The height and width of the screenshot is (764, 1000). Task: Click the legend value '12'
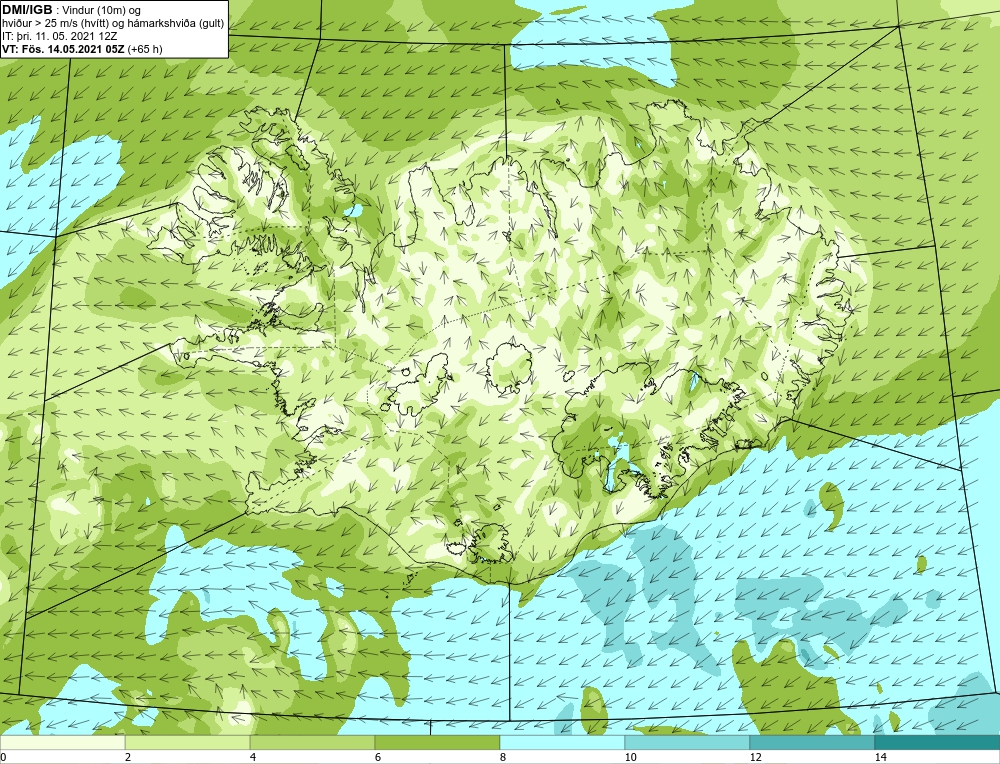tap(756, 757)
